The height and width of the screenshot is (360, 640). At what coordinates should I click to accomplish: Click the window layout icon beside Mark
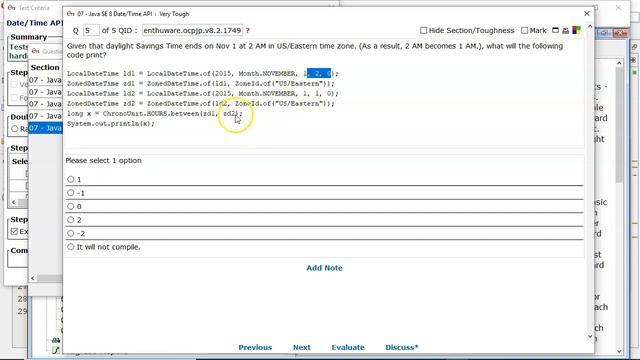click(555, 30)
